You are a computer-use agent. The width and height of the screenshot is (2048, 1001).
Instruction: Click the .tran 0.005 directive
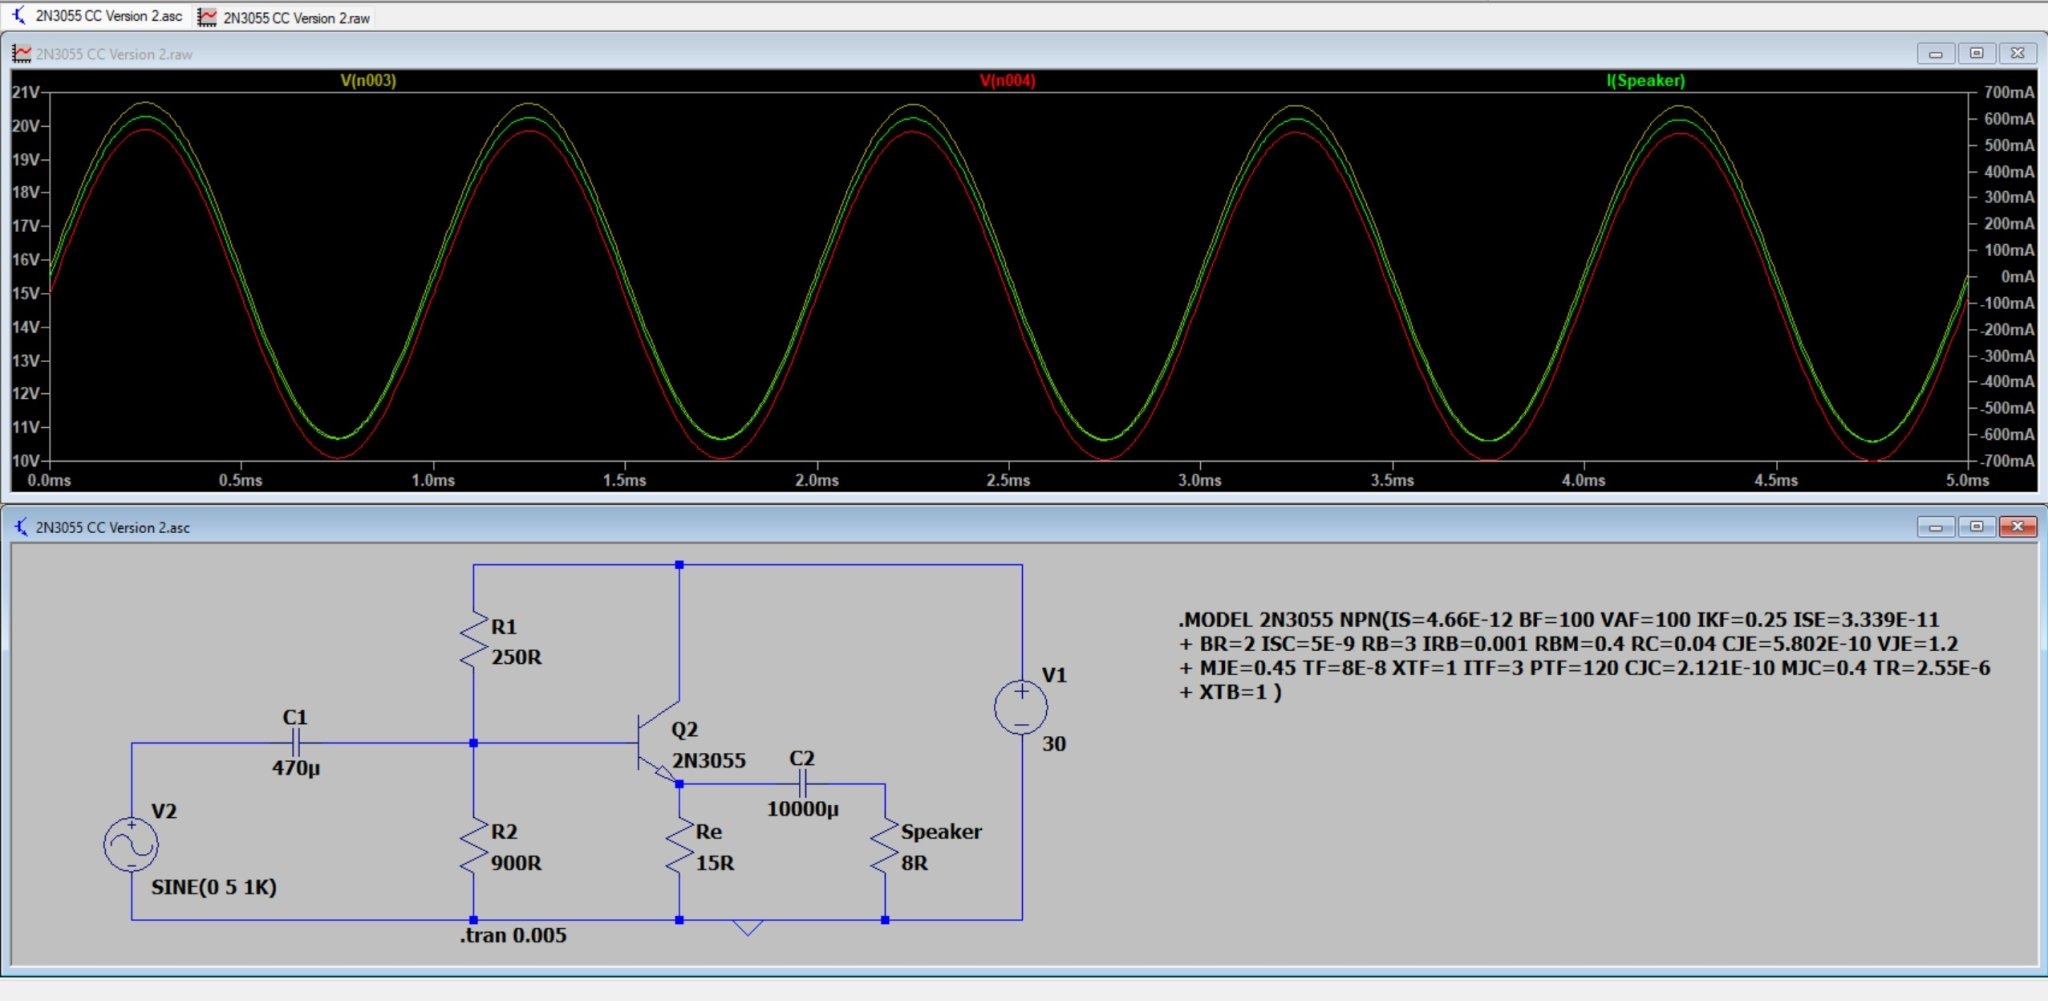[x=513, y=935]
